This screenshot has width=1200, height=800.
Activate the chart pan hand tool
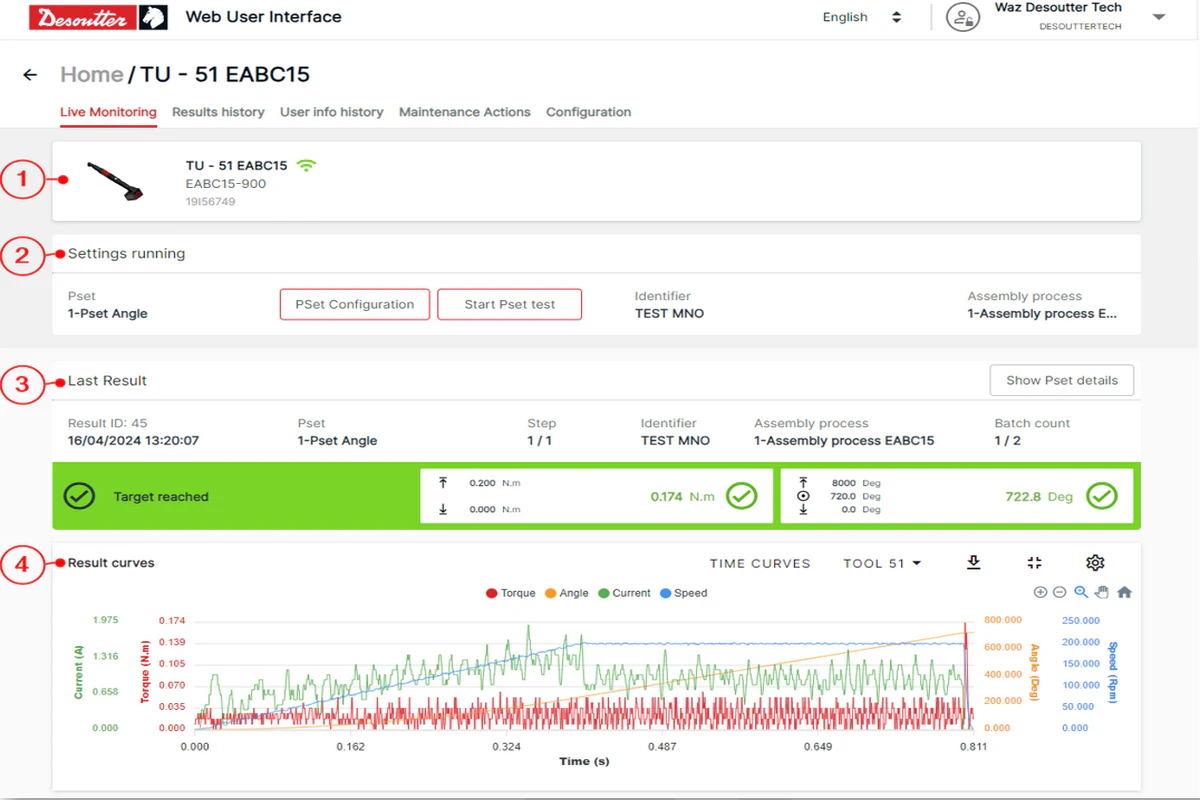coord(1102,592)
